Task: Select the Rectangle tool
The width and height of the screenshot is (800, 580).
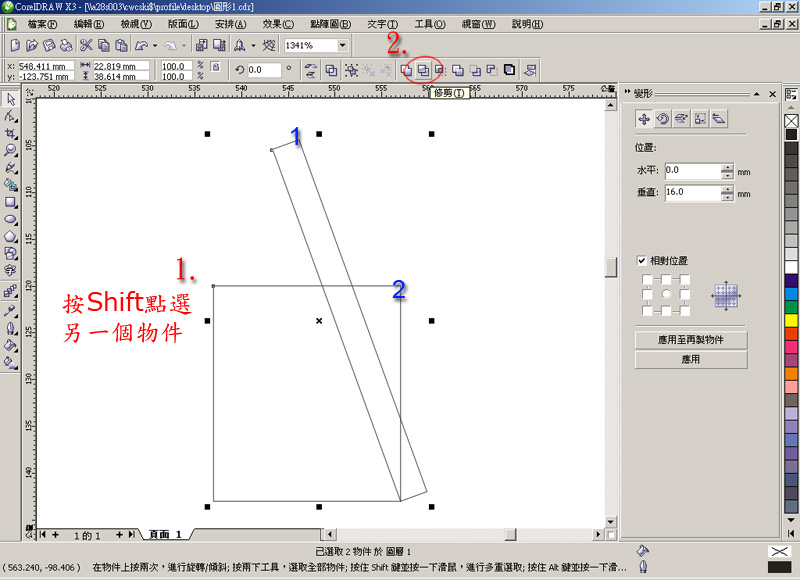Action: coord(11,203)
